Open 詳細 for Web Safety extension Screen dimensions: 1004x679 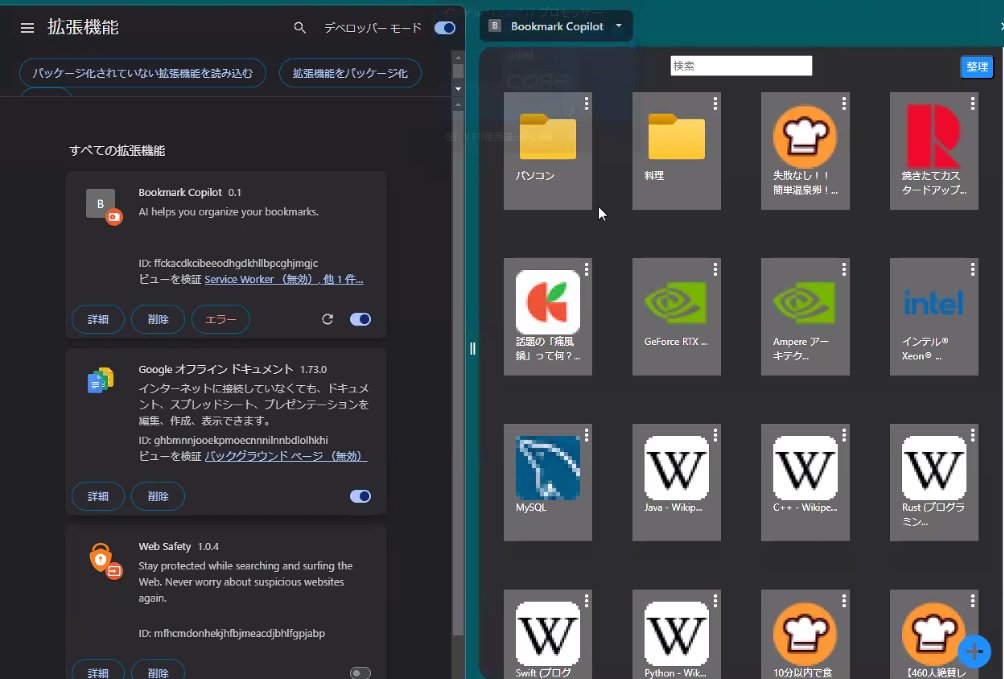click(x=98, y=671)
